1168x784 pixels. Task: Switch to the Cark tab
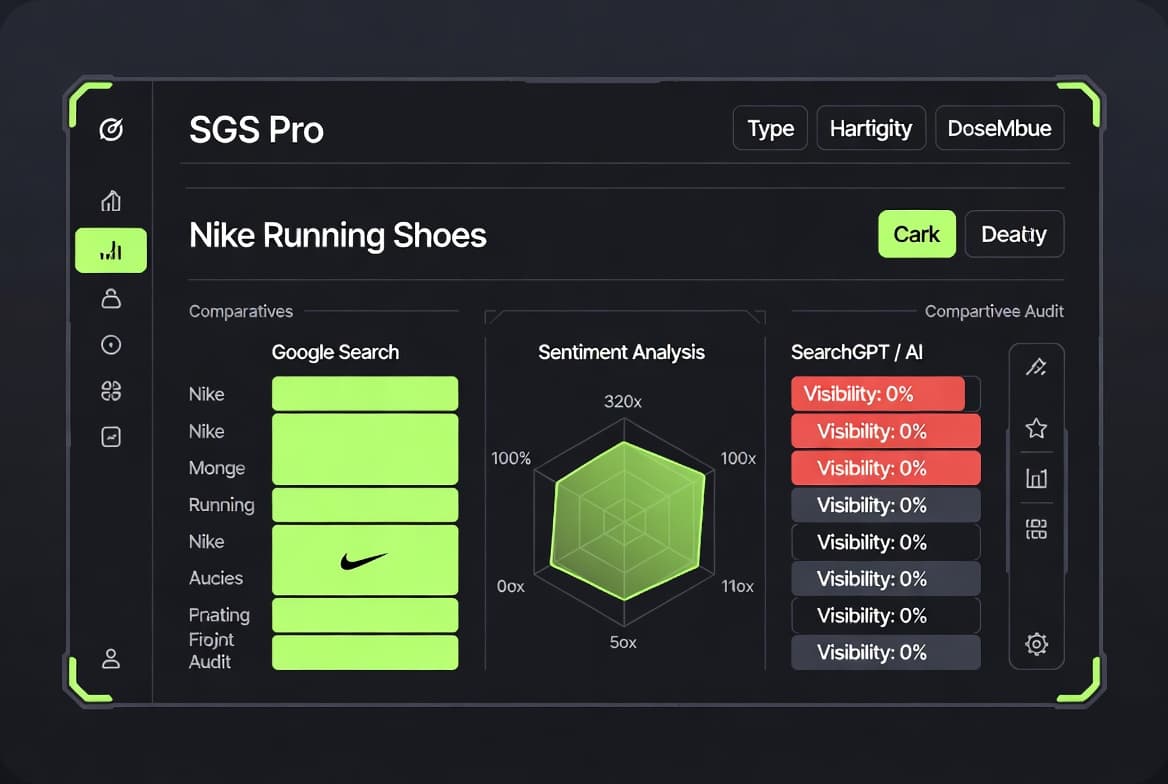coord(916,234)
